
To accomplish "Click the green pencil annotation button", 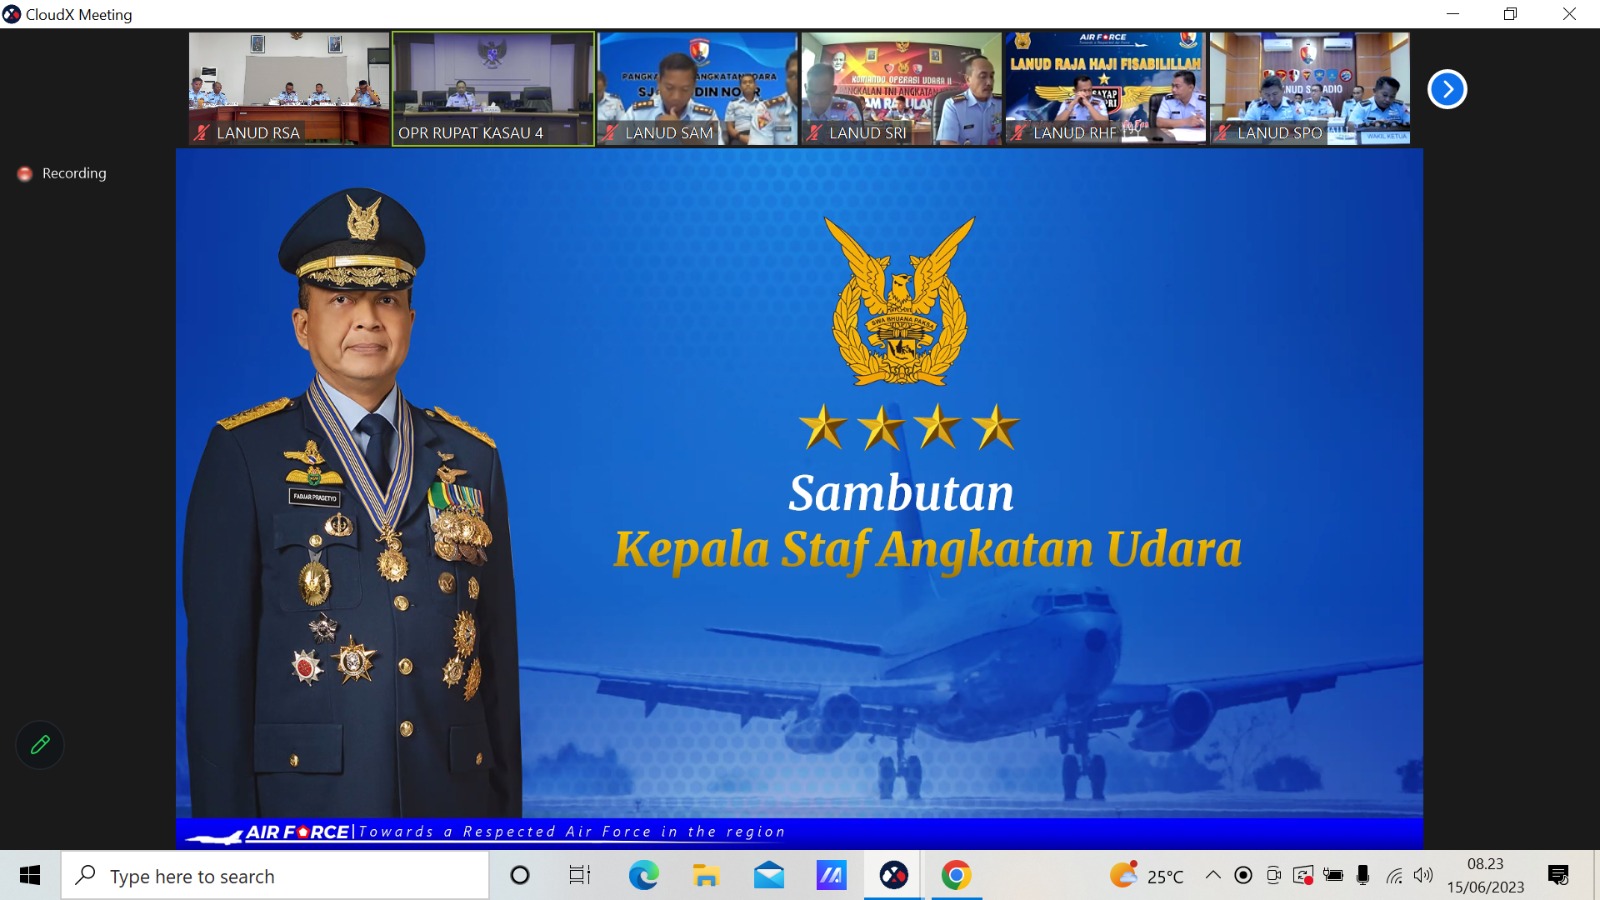I will point(40,745).
